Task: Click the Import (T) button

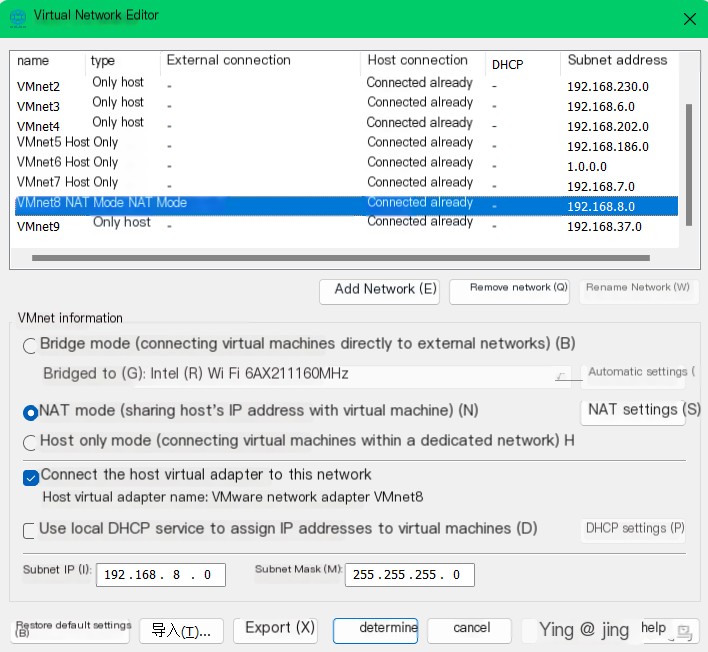Action: point(181,630)
